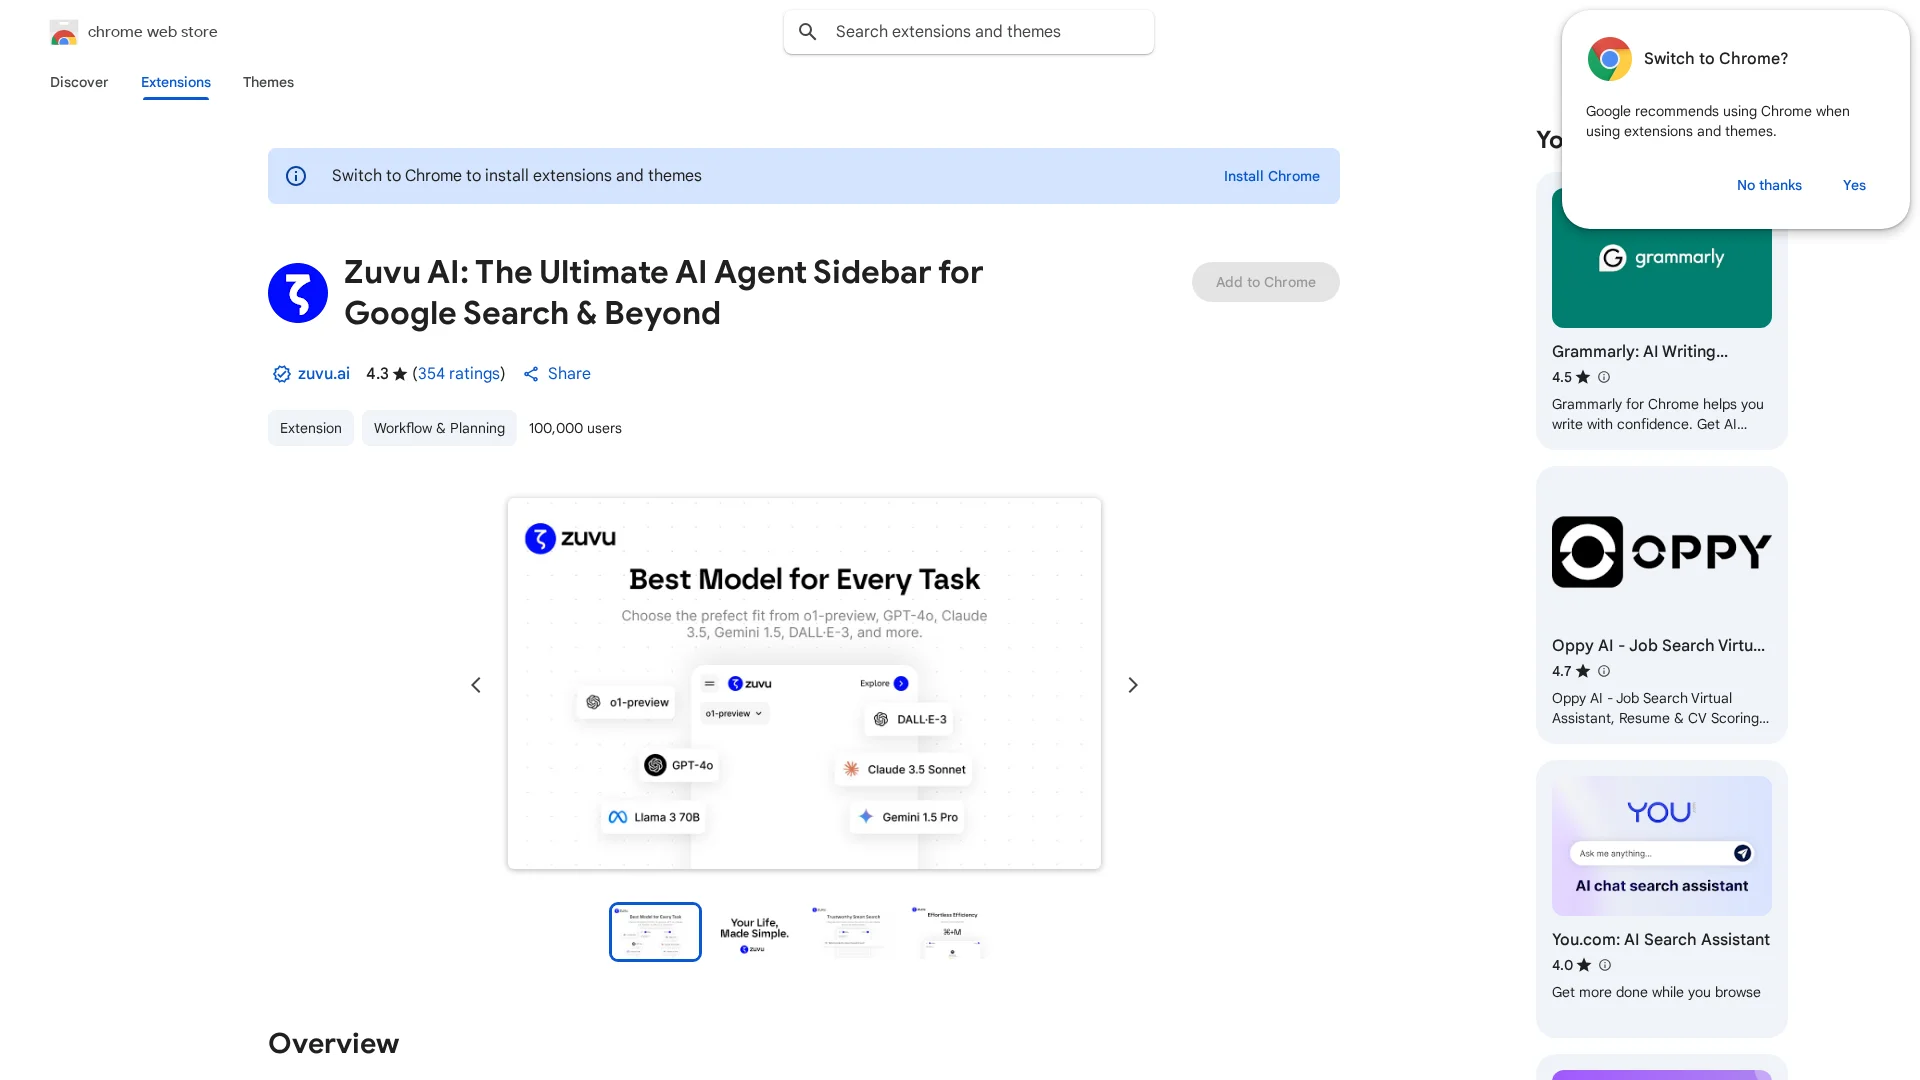The image size is (1920, 1080).
Task: Click the info icon beside Oppy's rating
Action: pos(1604,671)
